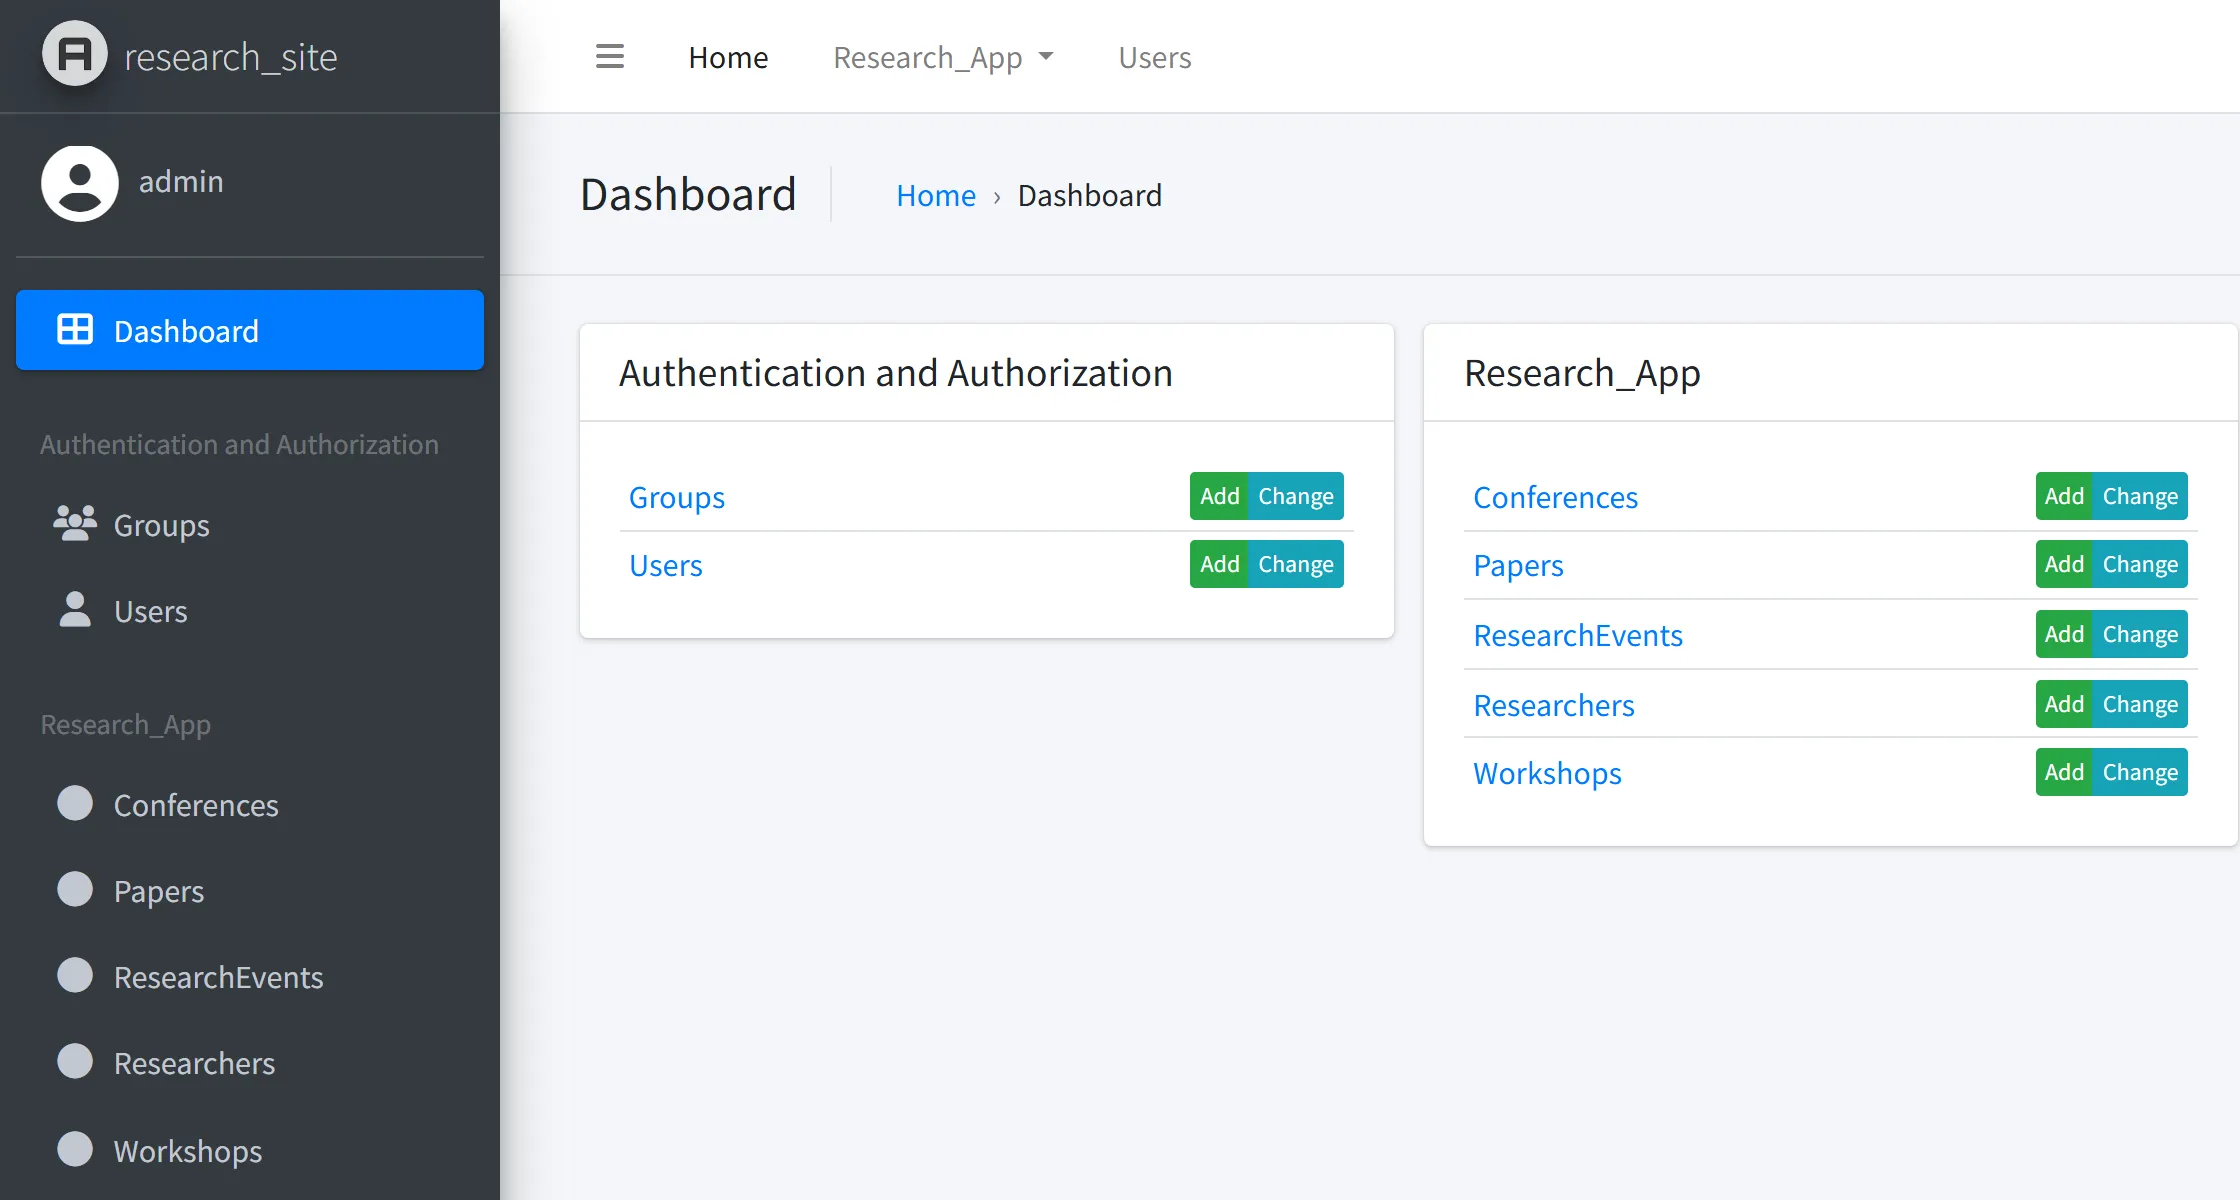Click Add button for Workshops
The image size is (2240, 1200).
coord(2064,772)
